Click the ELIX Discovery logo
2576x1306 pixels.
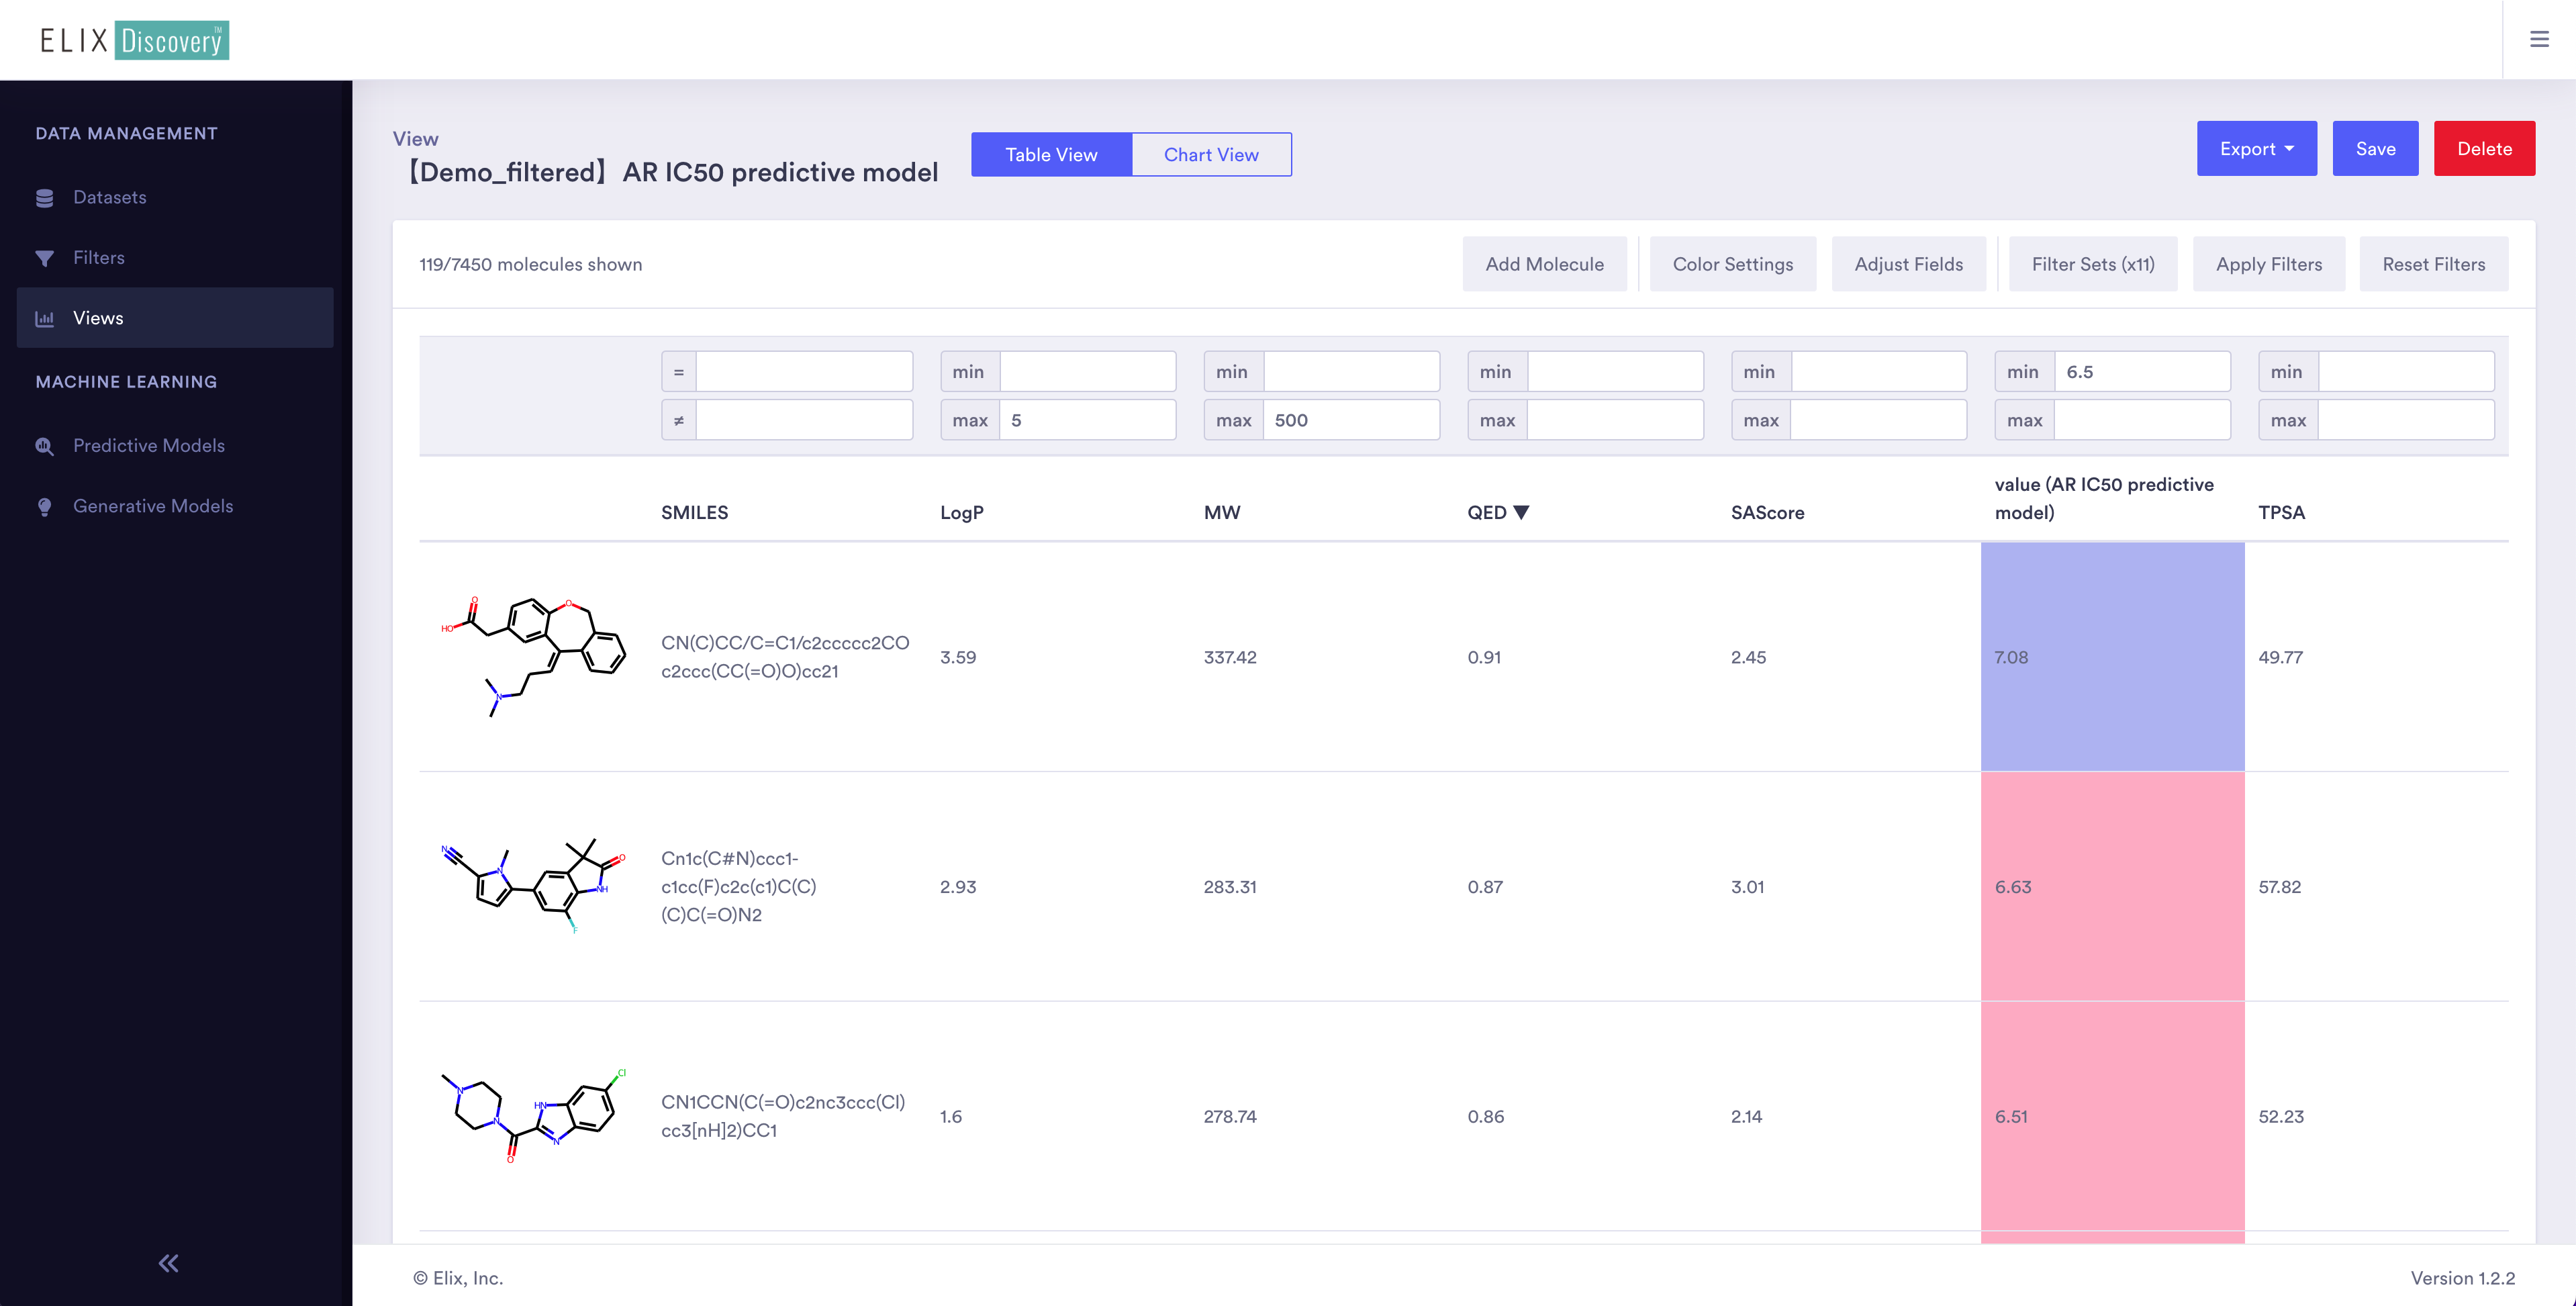134,40
